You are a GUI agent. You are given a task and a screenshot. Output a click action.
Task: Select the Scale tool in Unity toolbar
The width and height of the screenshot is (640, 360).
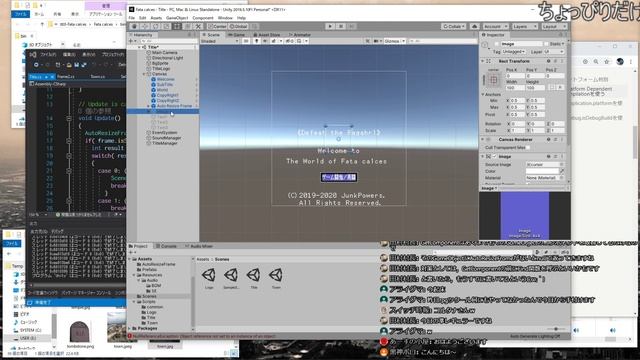166,27
